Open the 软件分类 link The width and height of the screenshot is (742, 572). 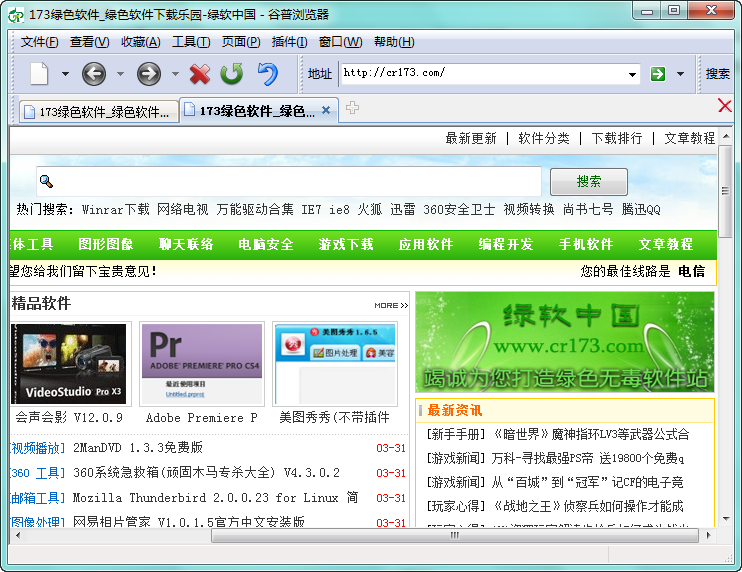544,138
